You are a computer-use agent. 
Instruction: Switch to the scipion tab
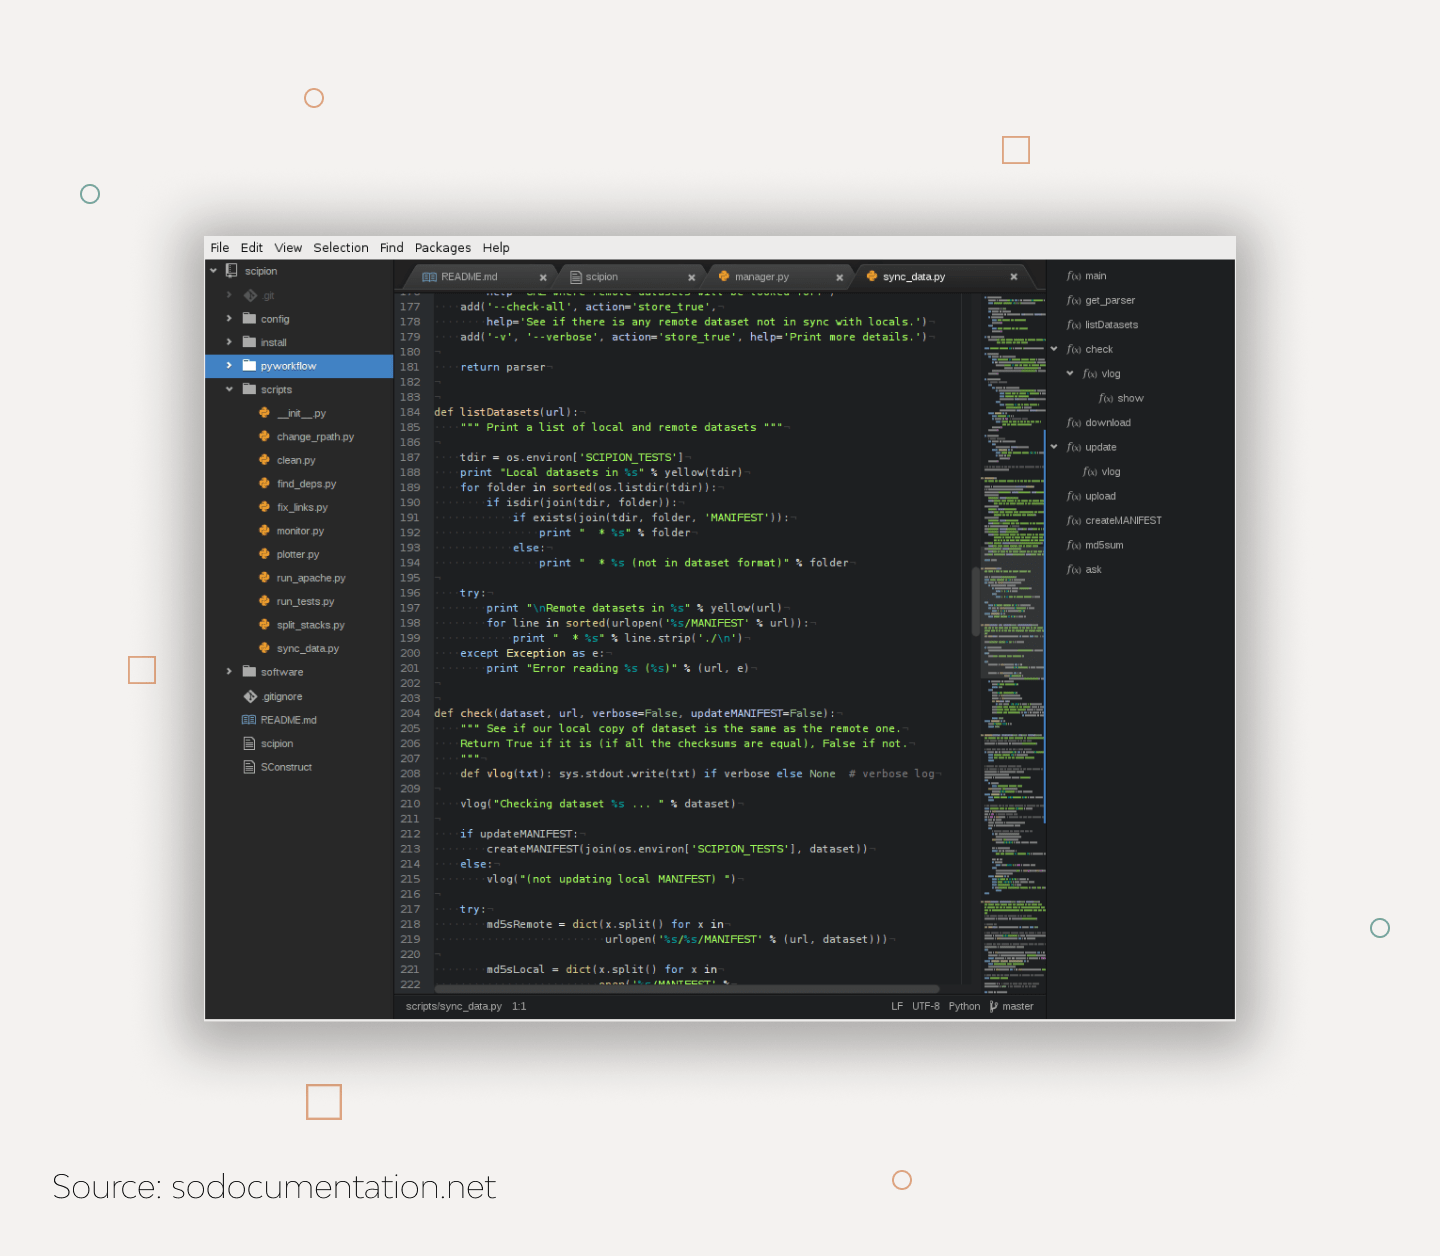coord(601,277)
